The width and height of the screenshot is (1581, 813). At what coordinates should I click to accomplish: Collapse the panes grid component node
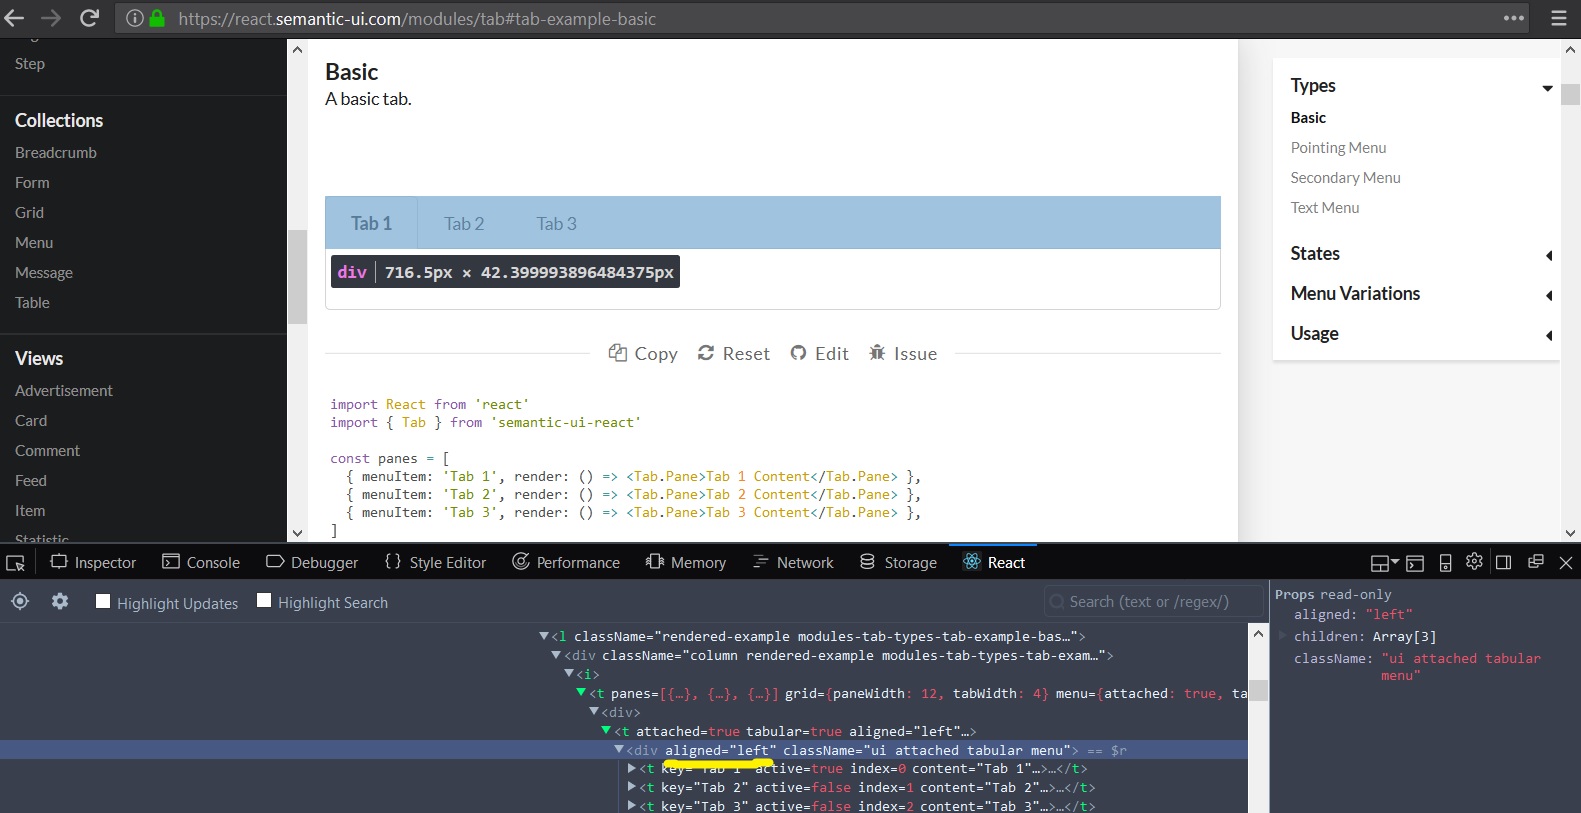pos(581,693)
